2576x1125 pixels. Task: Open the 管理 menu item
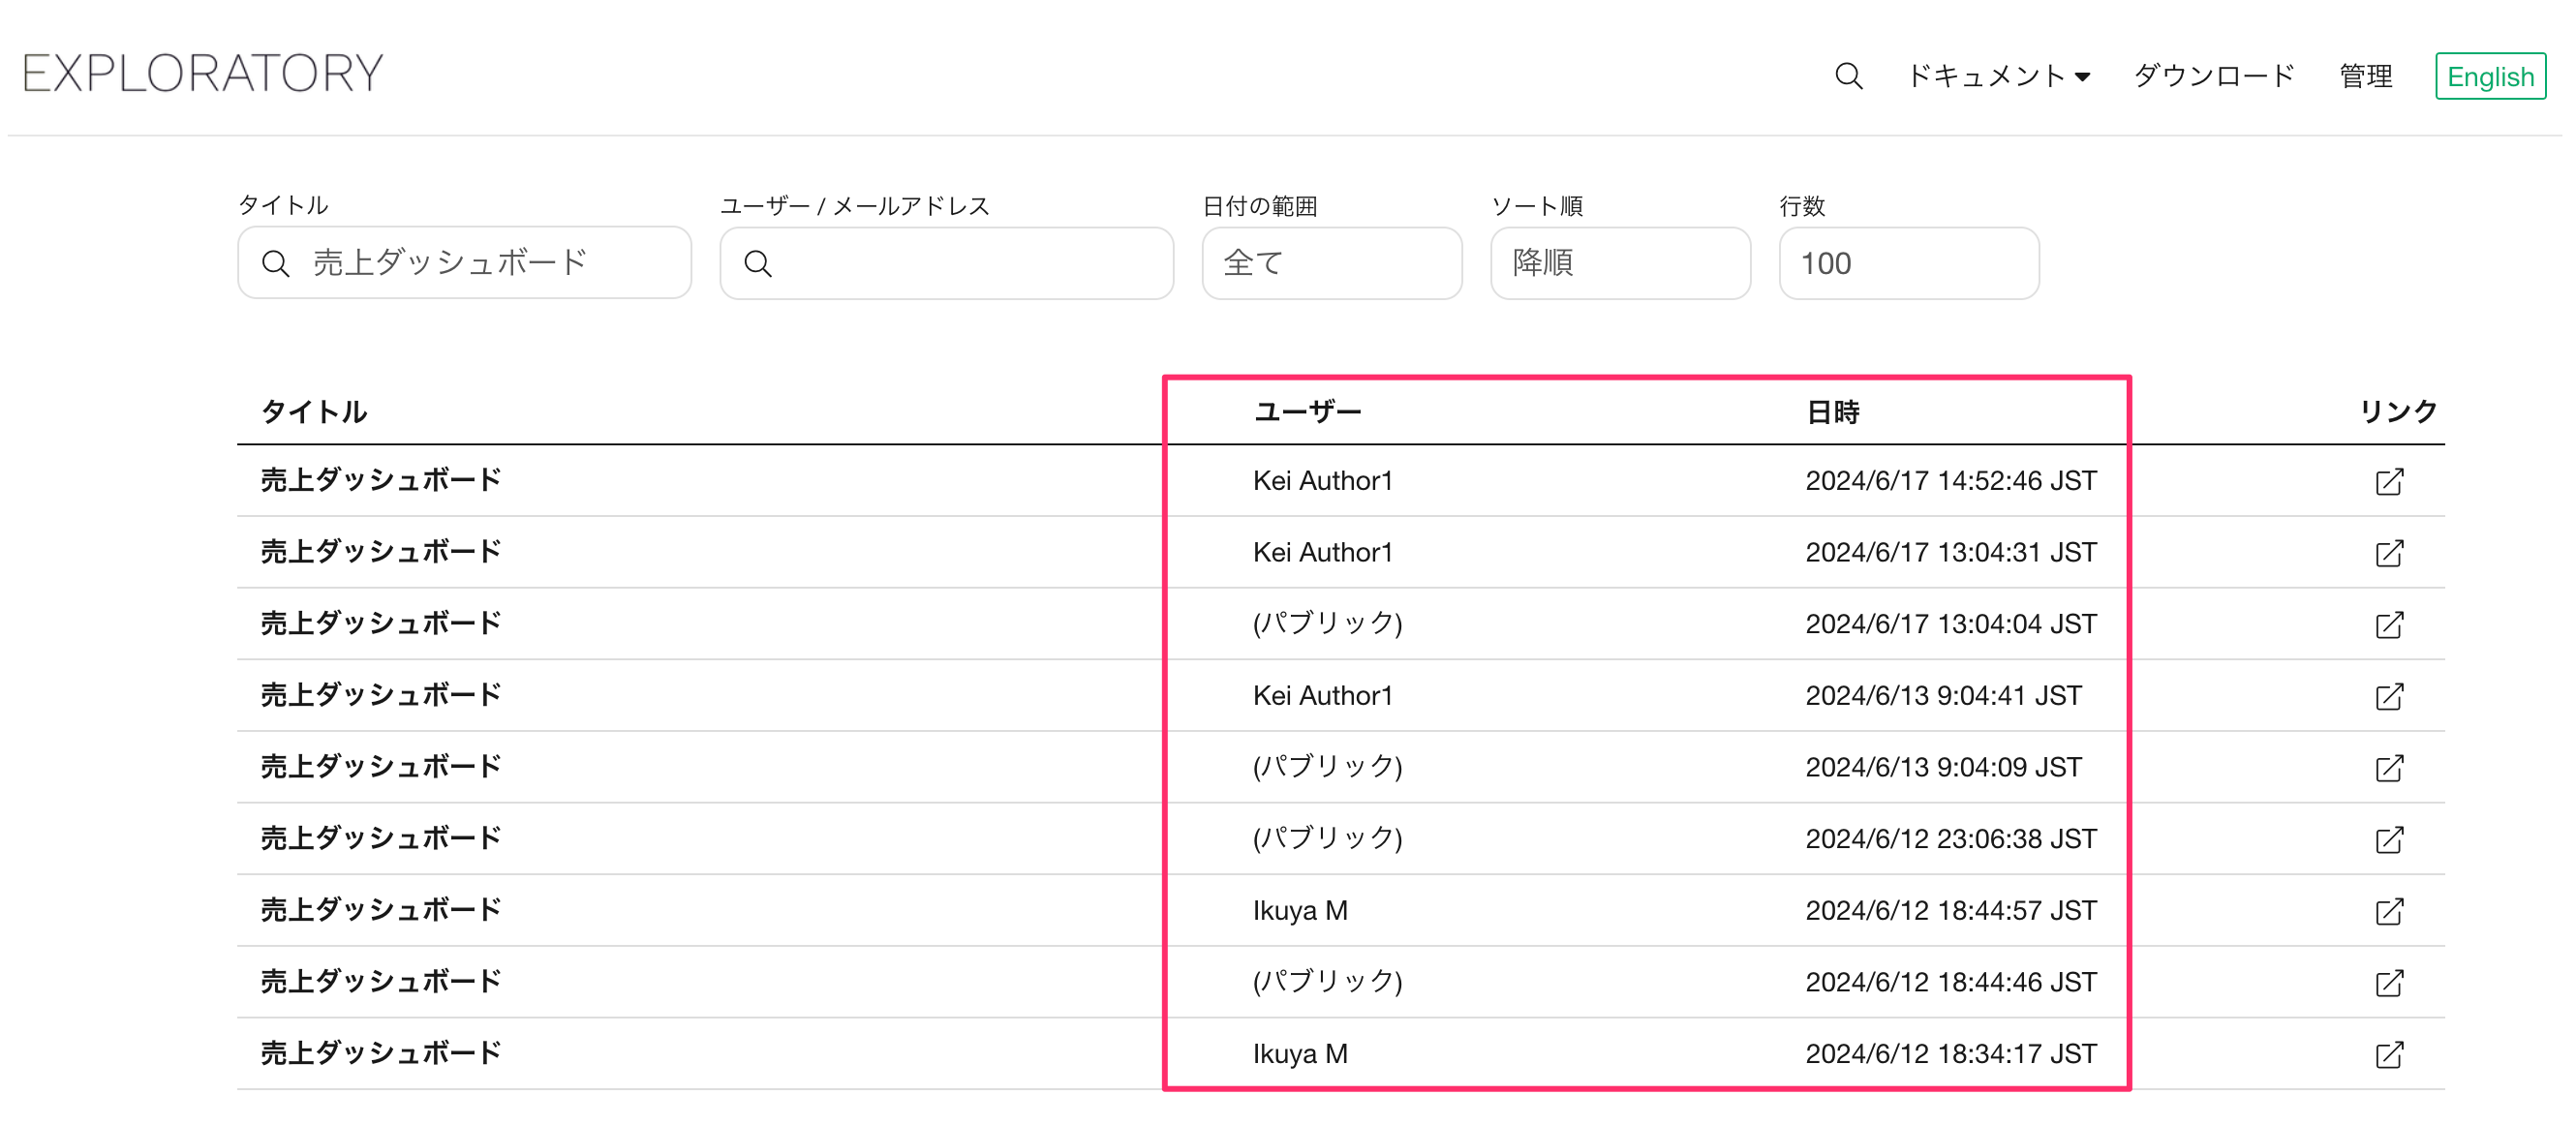pos(2365,76)
